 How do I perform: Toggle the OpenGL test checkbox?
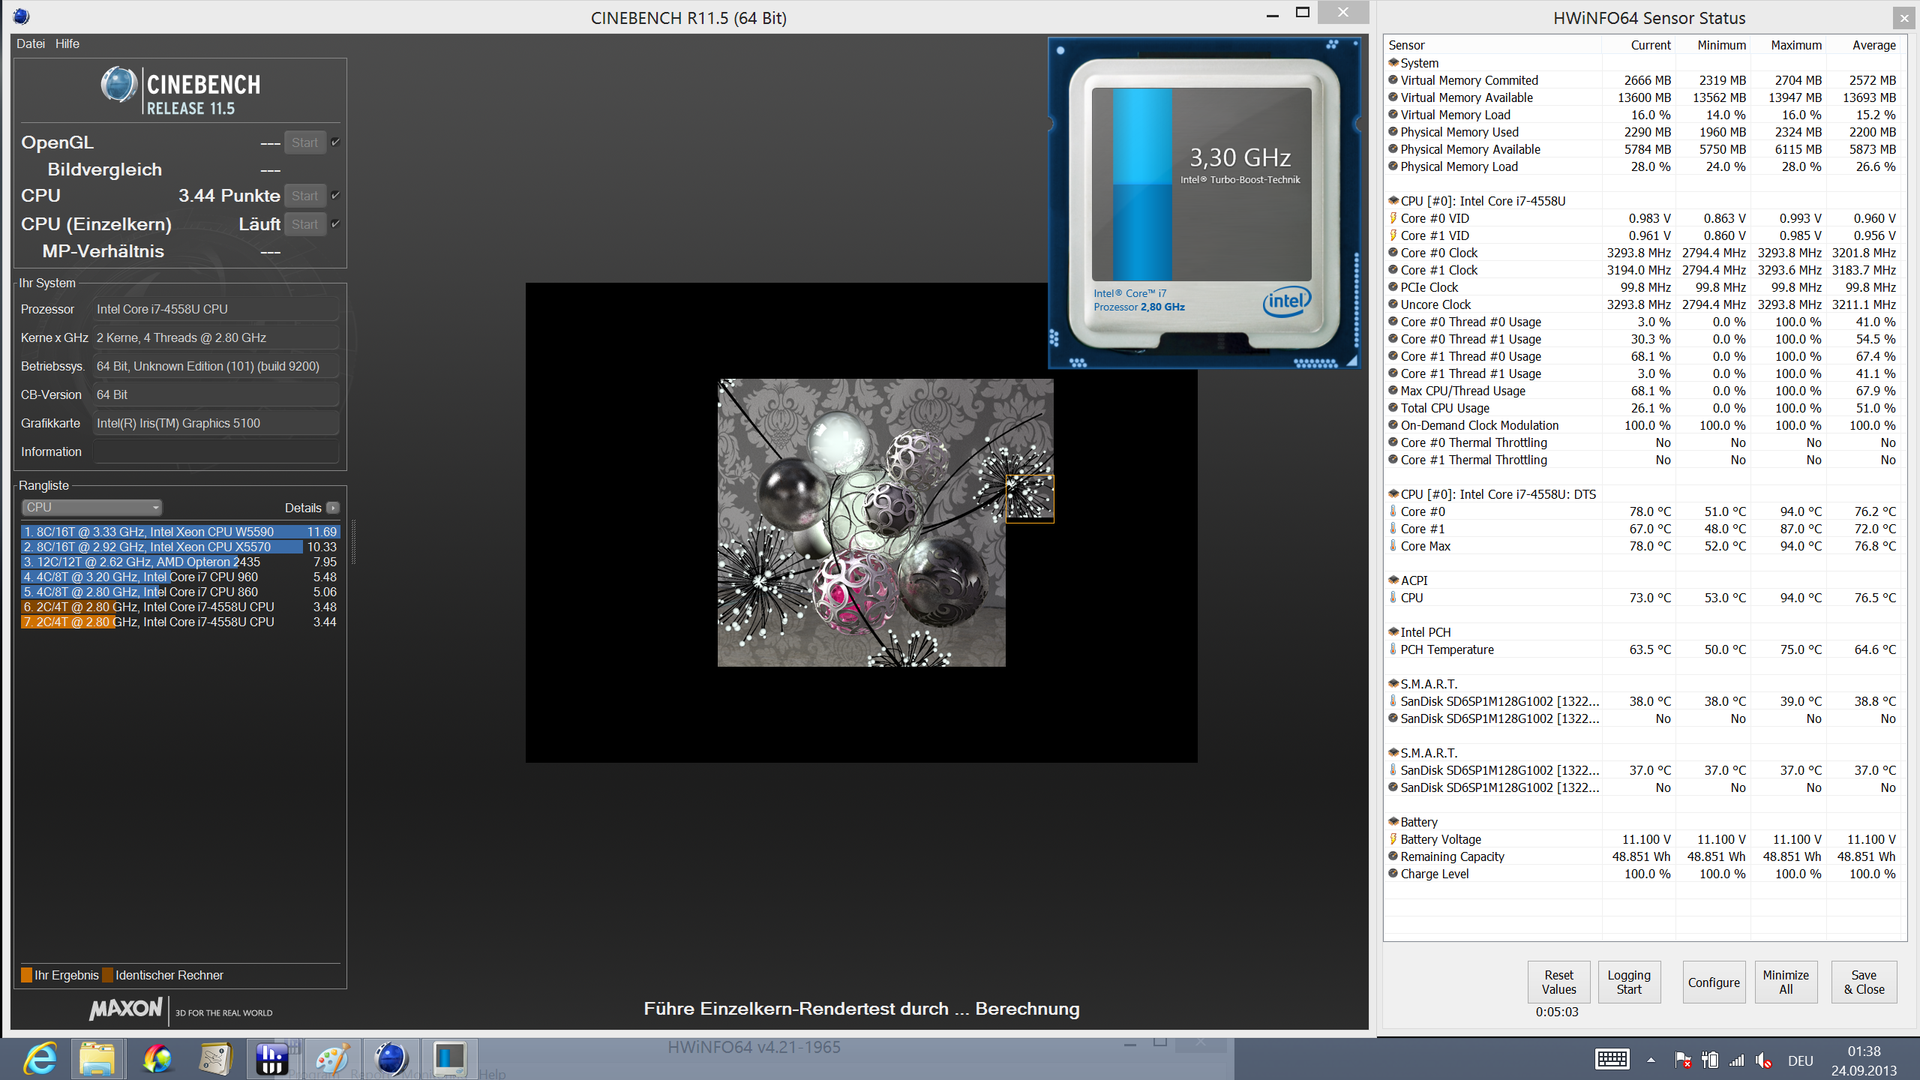point(336,142)
